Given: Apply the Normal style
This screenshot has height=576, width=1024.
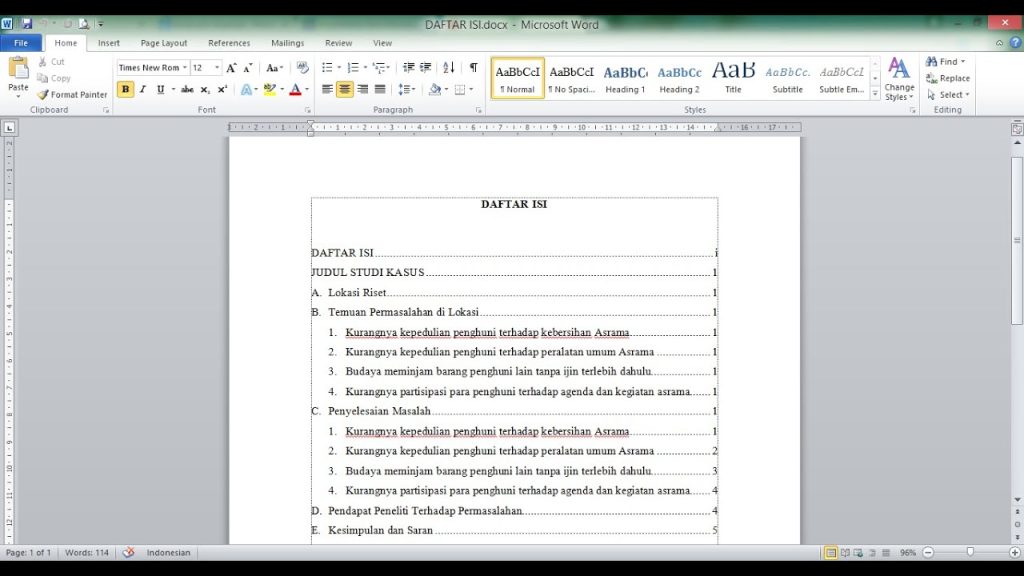Looking at the screenshot, I should (x=517, y=78).
